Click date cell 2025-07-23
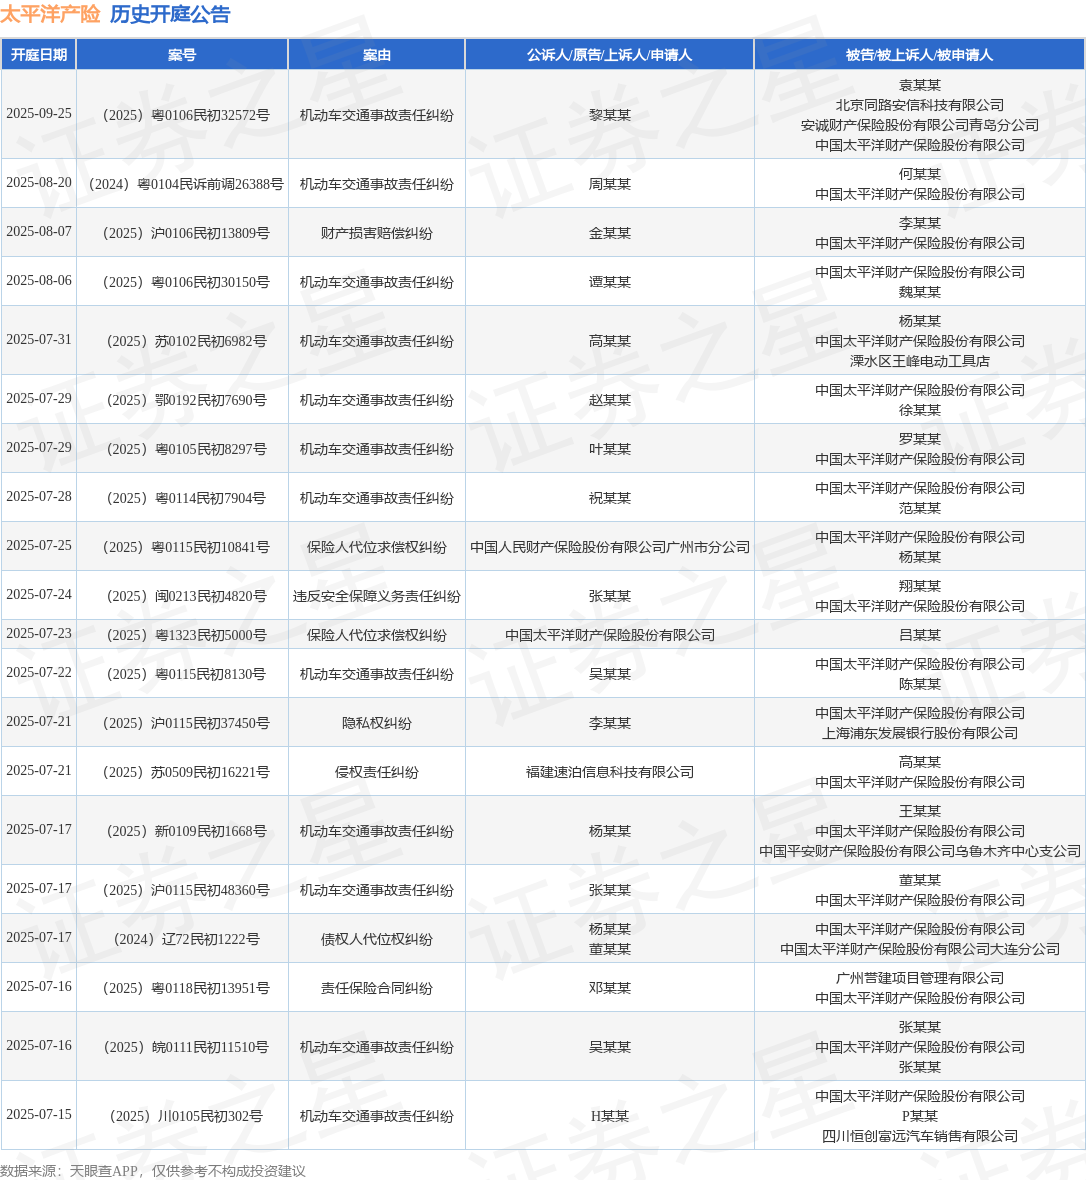 tap(39, 634)
